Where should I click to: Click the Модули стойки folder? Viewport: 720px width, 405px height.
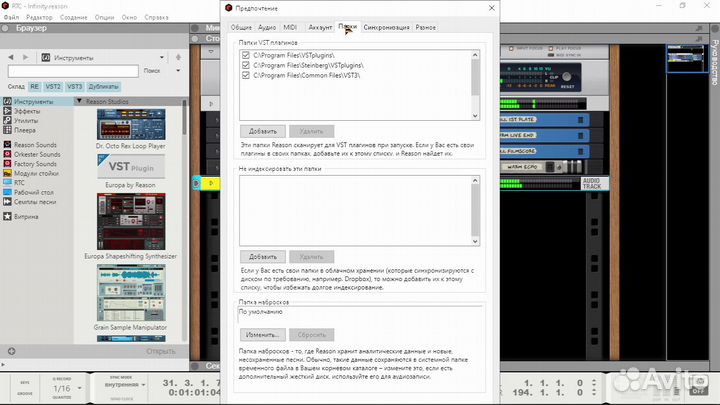coord(36,171)
